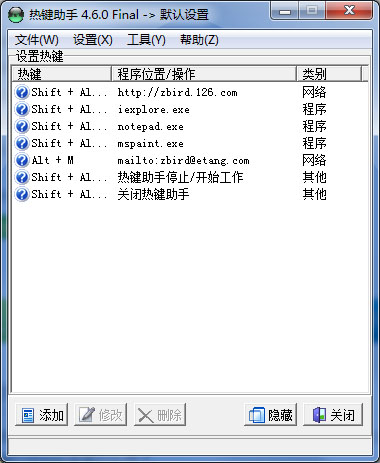Click the question icon of the mspaint.exe row
The image size is (380, 463).
point(22,143)
